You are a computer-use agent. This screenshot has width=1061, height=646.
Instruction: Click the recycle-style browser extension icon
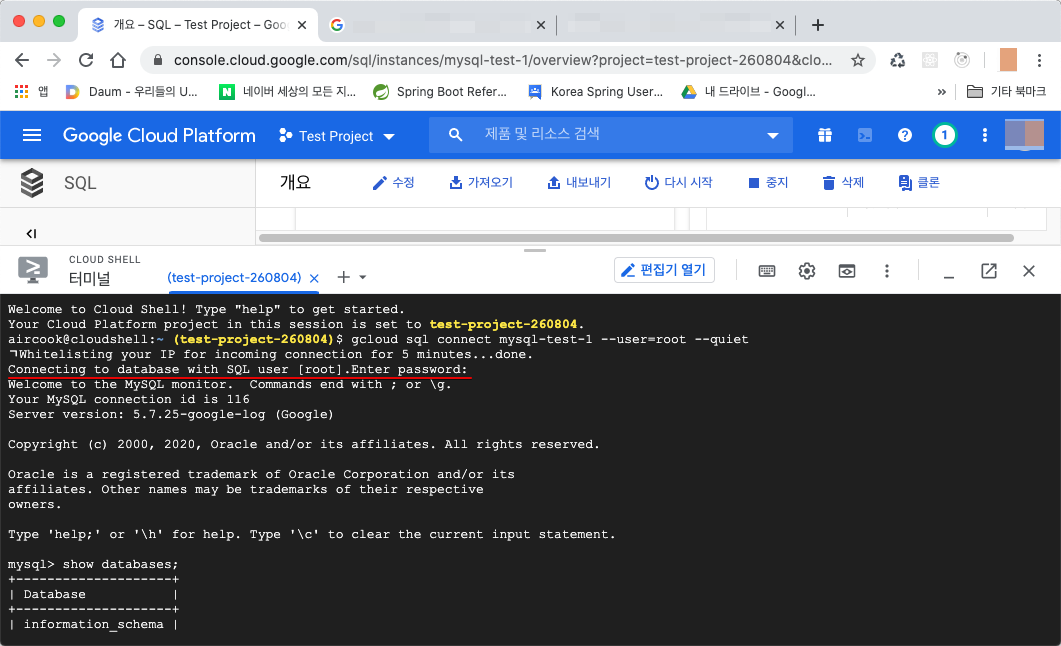point(898,60)
